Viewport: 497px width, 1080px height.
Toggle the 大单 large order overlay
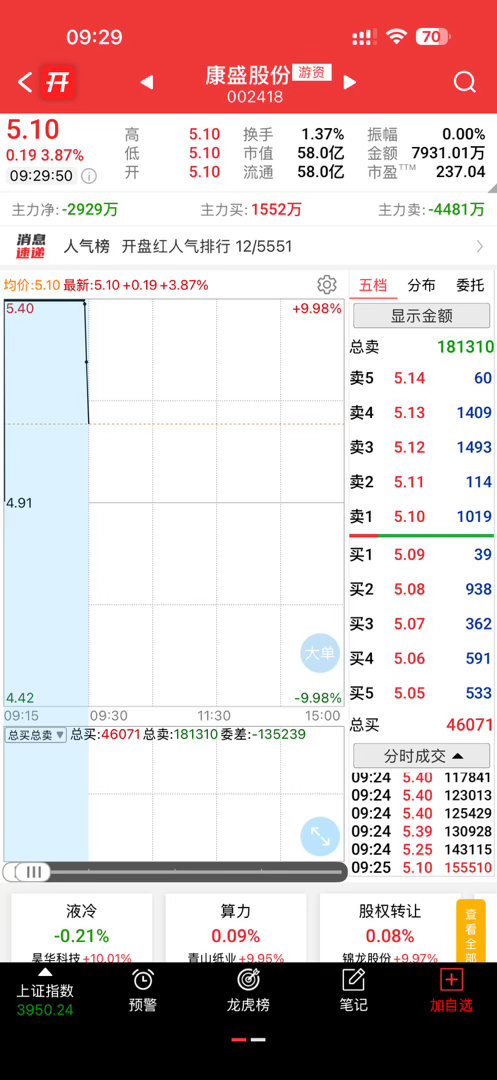point(320,653)
